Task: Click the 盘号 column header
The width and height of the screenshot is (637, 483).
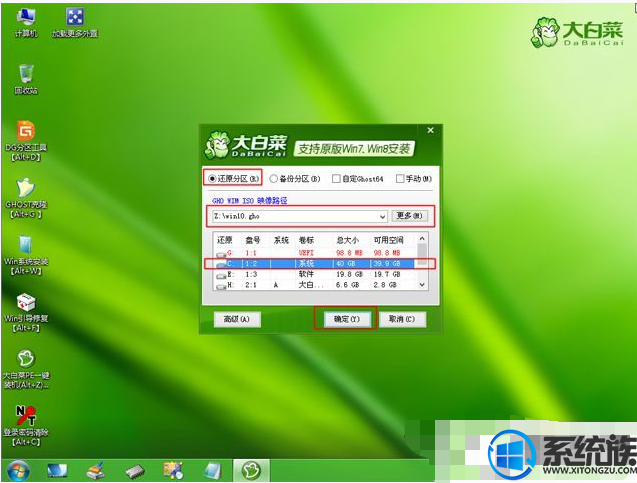Action: coord(253,240)
